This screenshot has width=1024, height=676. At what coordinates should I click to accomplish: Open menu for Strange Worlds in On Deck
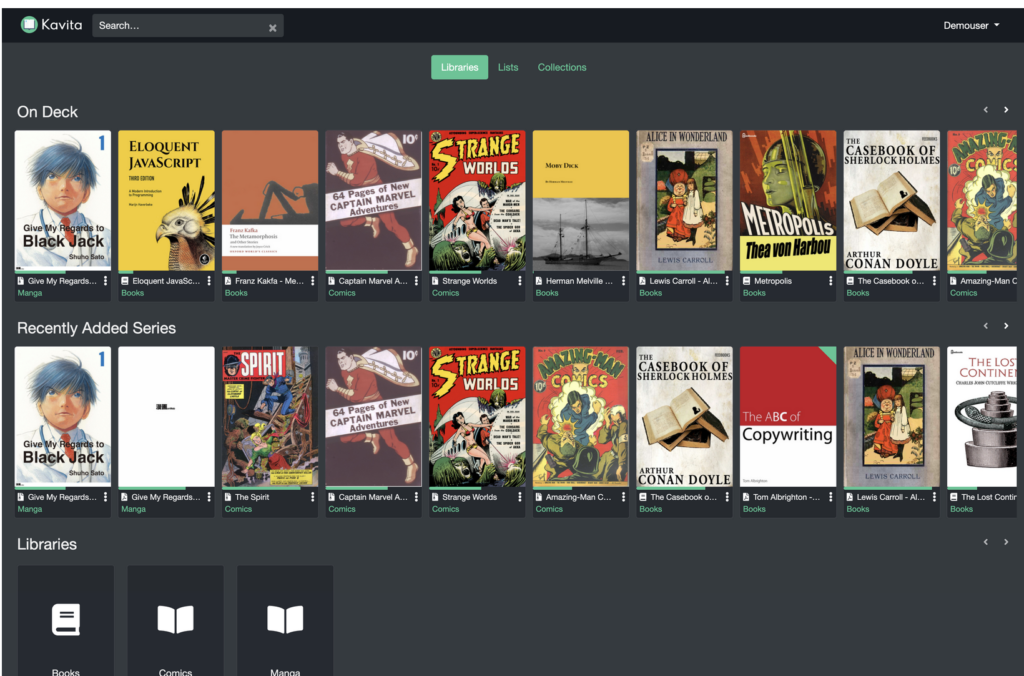point(520,281)
